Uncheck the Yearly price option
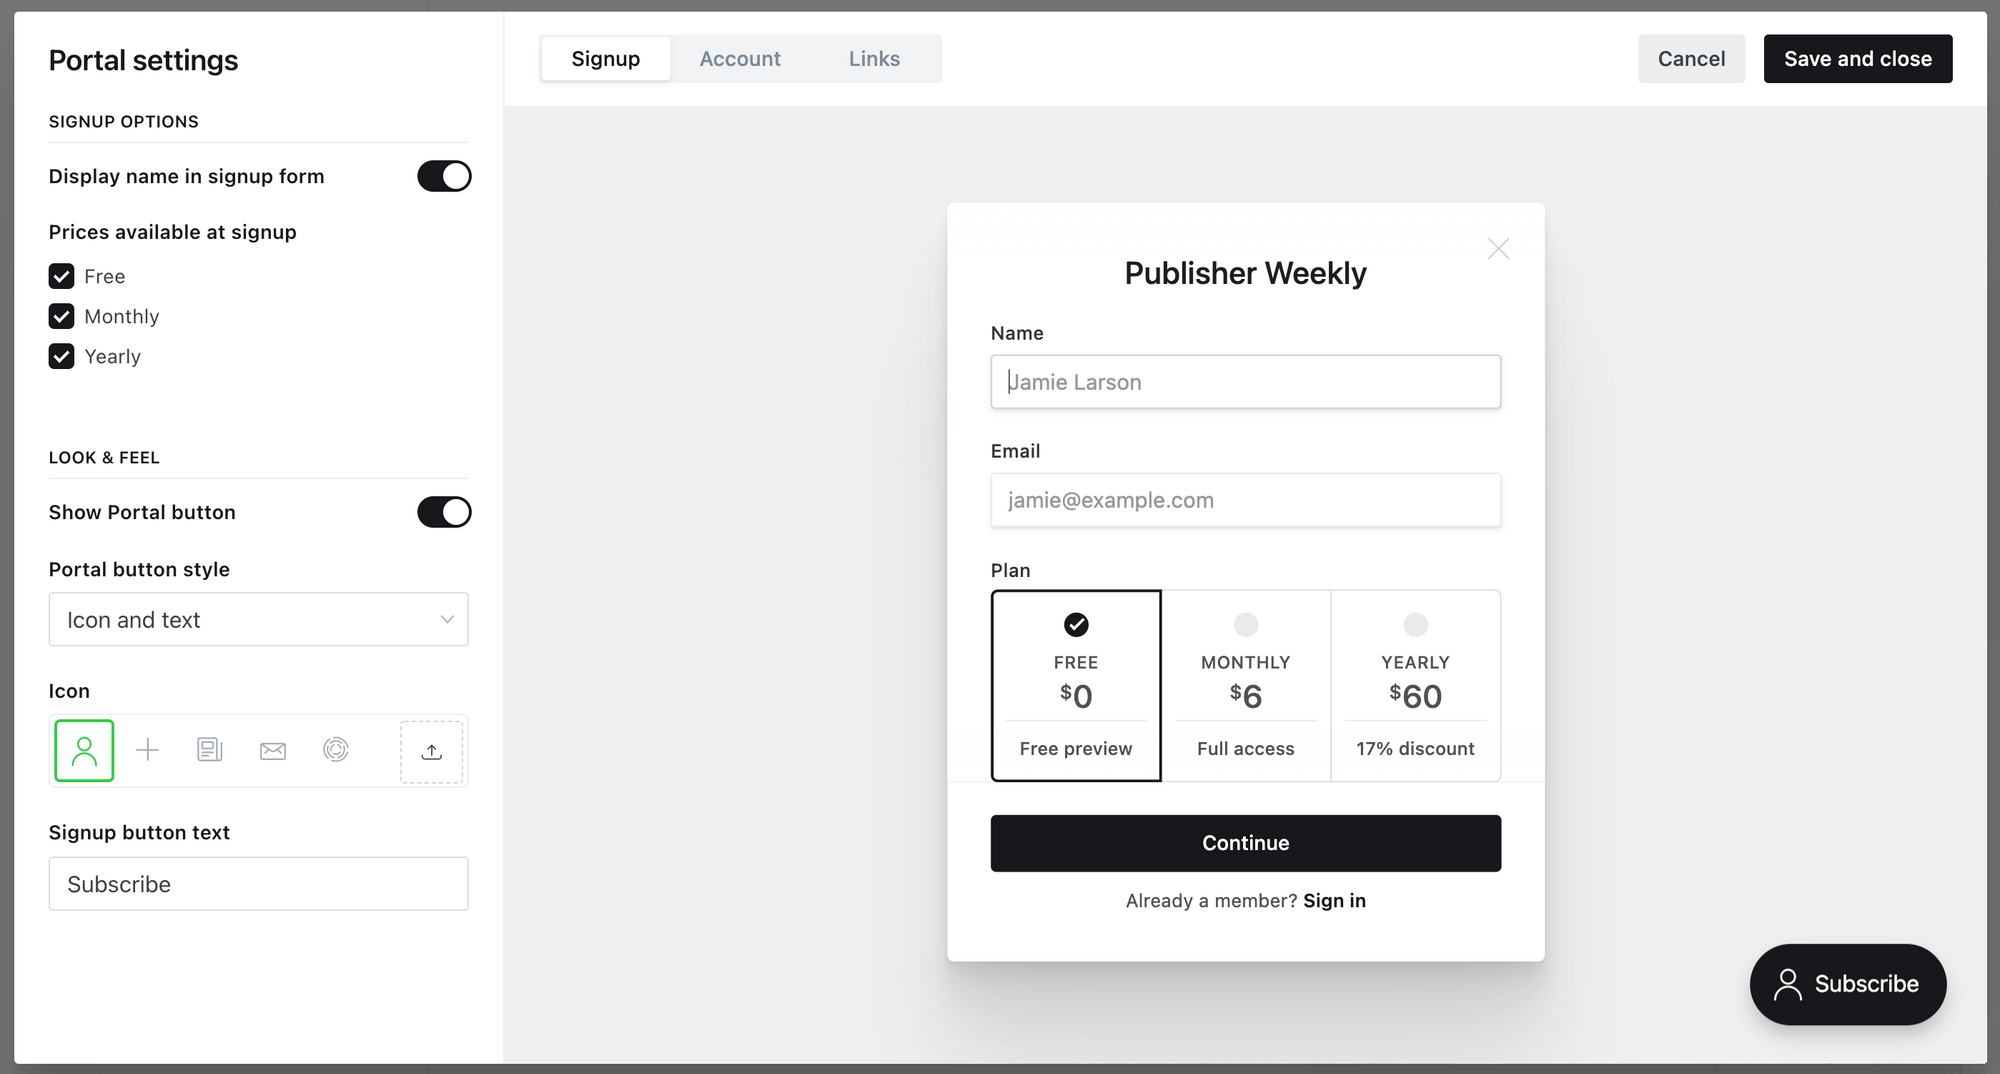This screenshot has width=2000, height=1074. [x=61, y=356]
